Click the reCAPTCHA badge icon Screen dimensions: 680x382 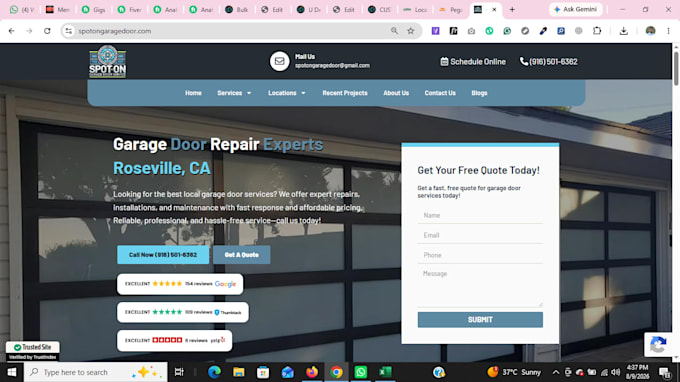pyautogui.click(x=658, y=345)
